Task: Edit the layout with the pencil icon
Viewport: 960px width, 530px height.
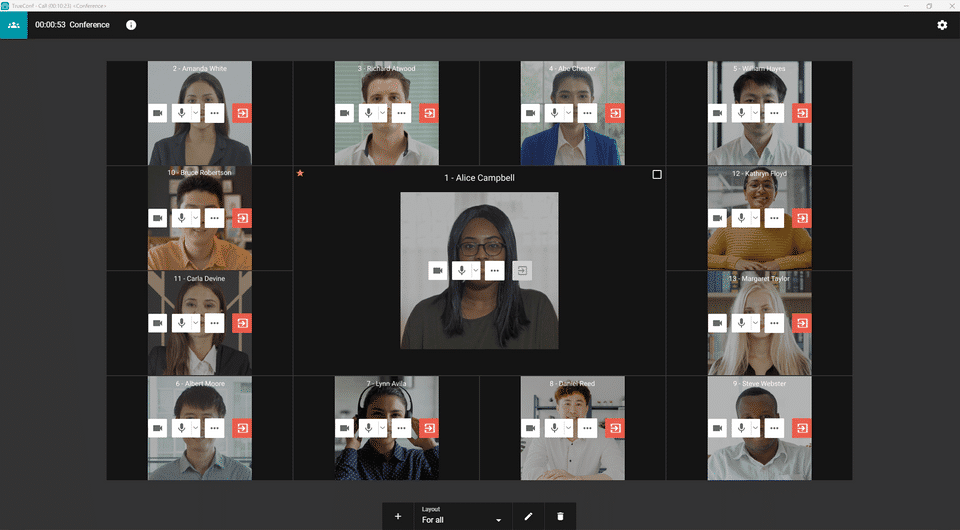Action: (x=528, y=517)
